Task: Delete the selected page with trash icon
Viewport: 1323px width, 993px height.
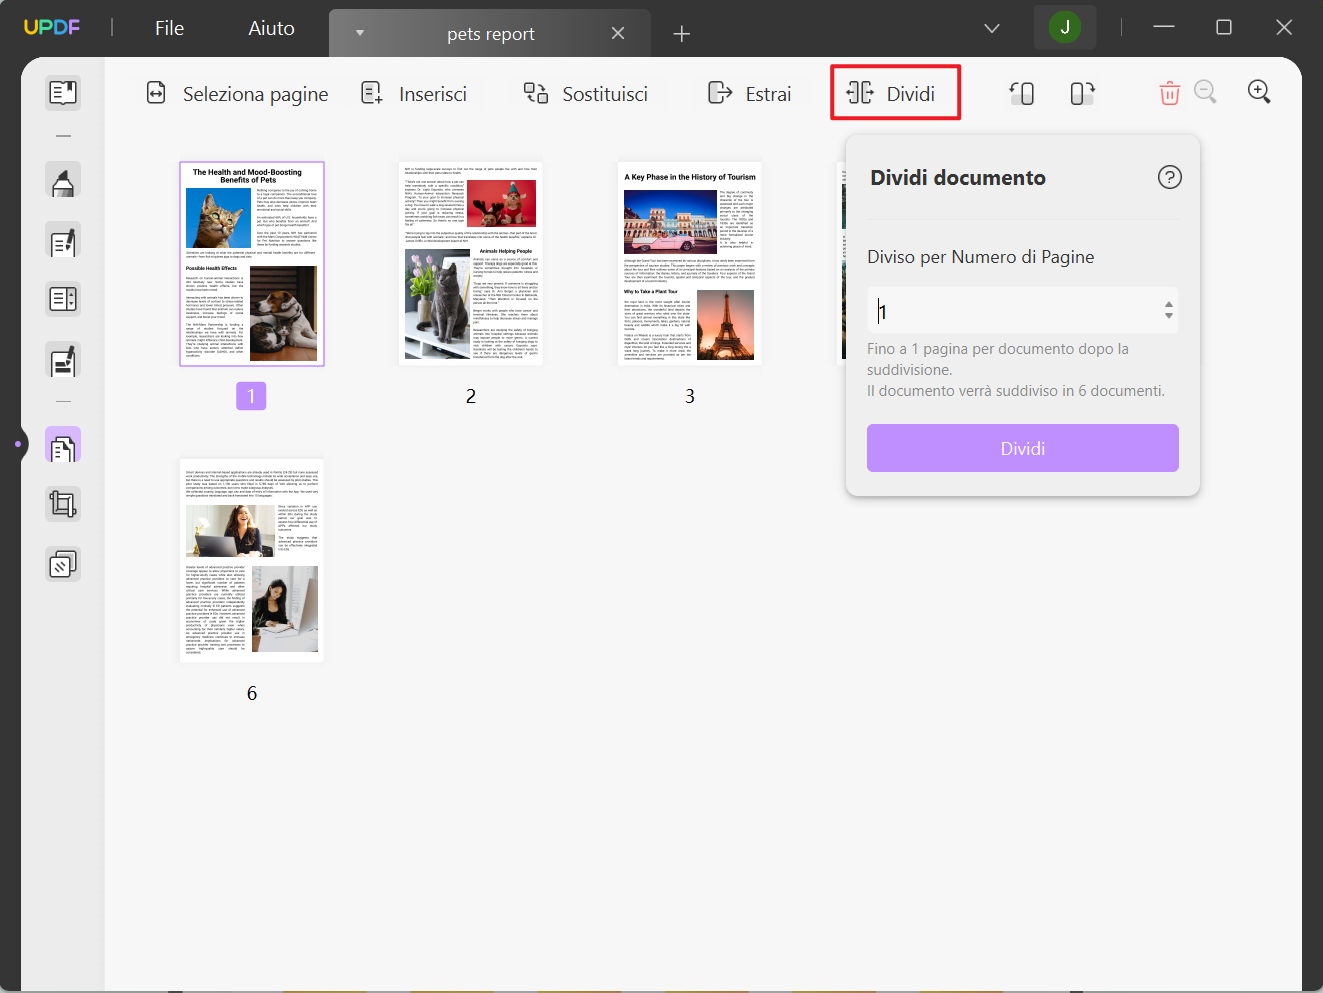Action: [x=1169, y=92]
